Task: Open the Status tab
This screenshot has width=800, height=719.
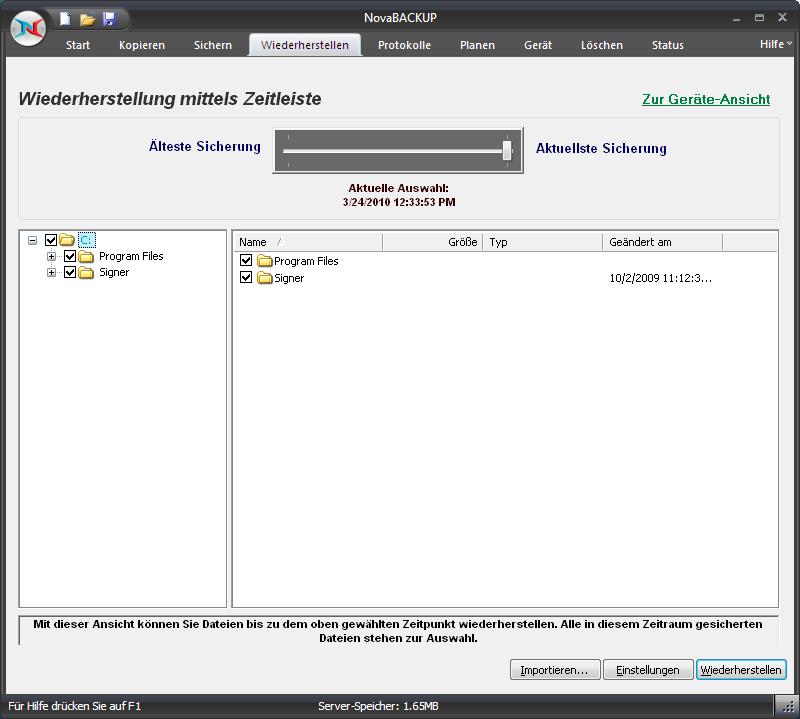Action: 667,45
